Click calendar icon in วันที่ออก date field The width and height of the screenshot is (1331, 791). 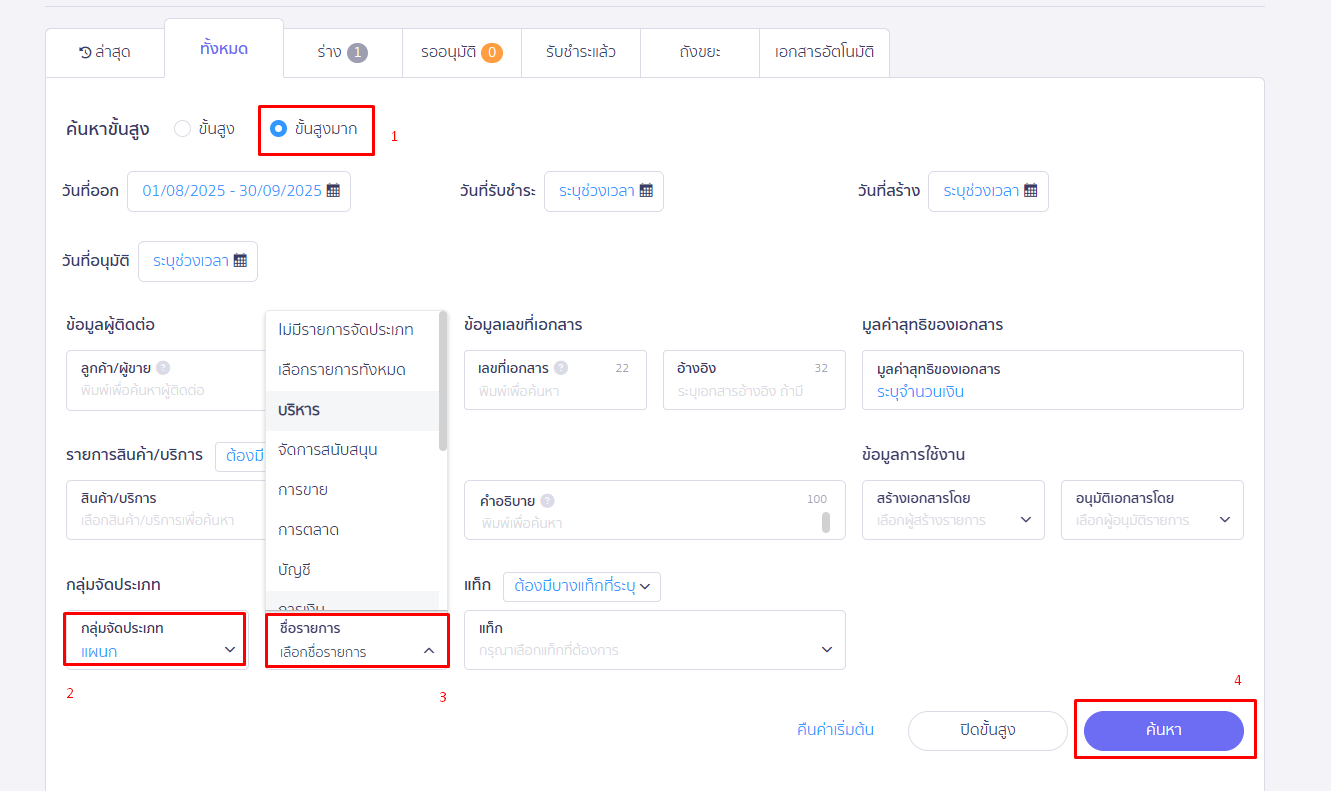point(333,191)
